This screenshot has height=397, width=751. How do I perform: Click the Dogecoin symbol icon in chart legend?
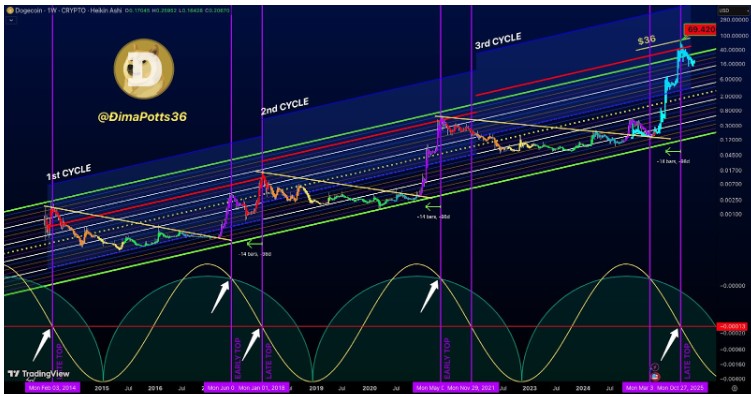(x=11, y=10)
